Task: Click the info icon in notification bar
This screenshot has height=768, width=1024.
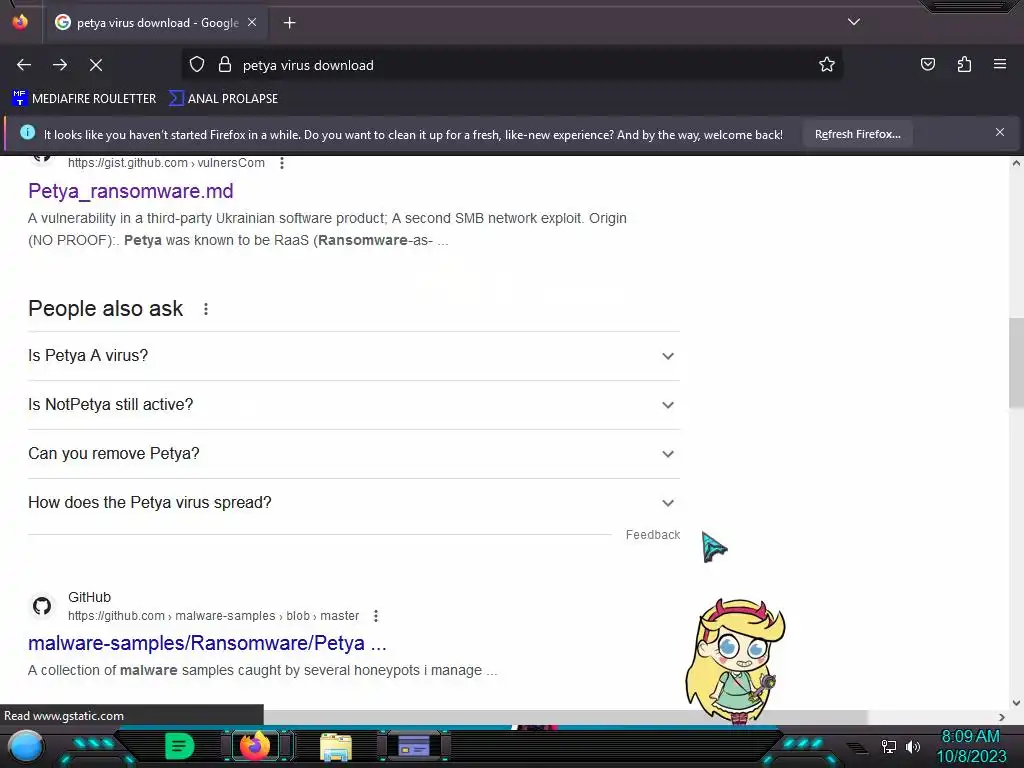Action: point(27,132)
